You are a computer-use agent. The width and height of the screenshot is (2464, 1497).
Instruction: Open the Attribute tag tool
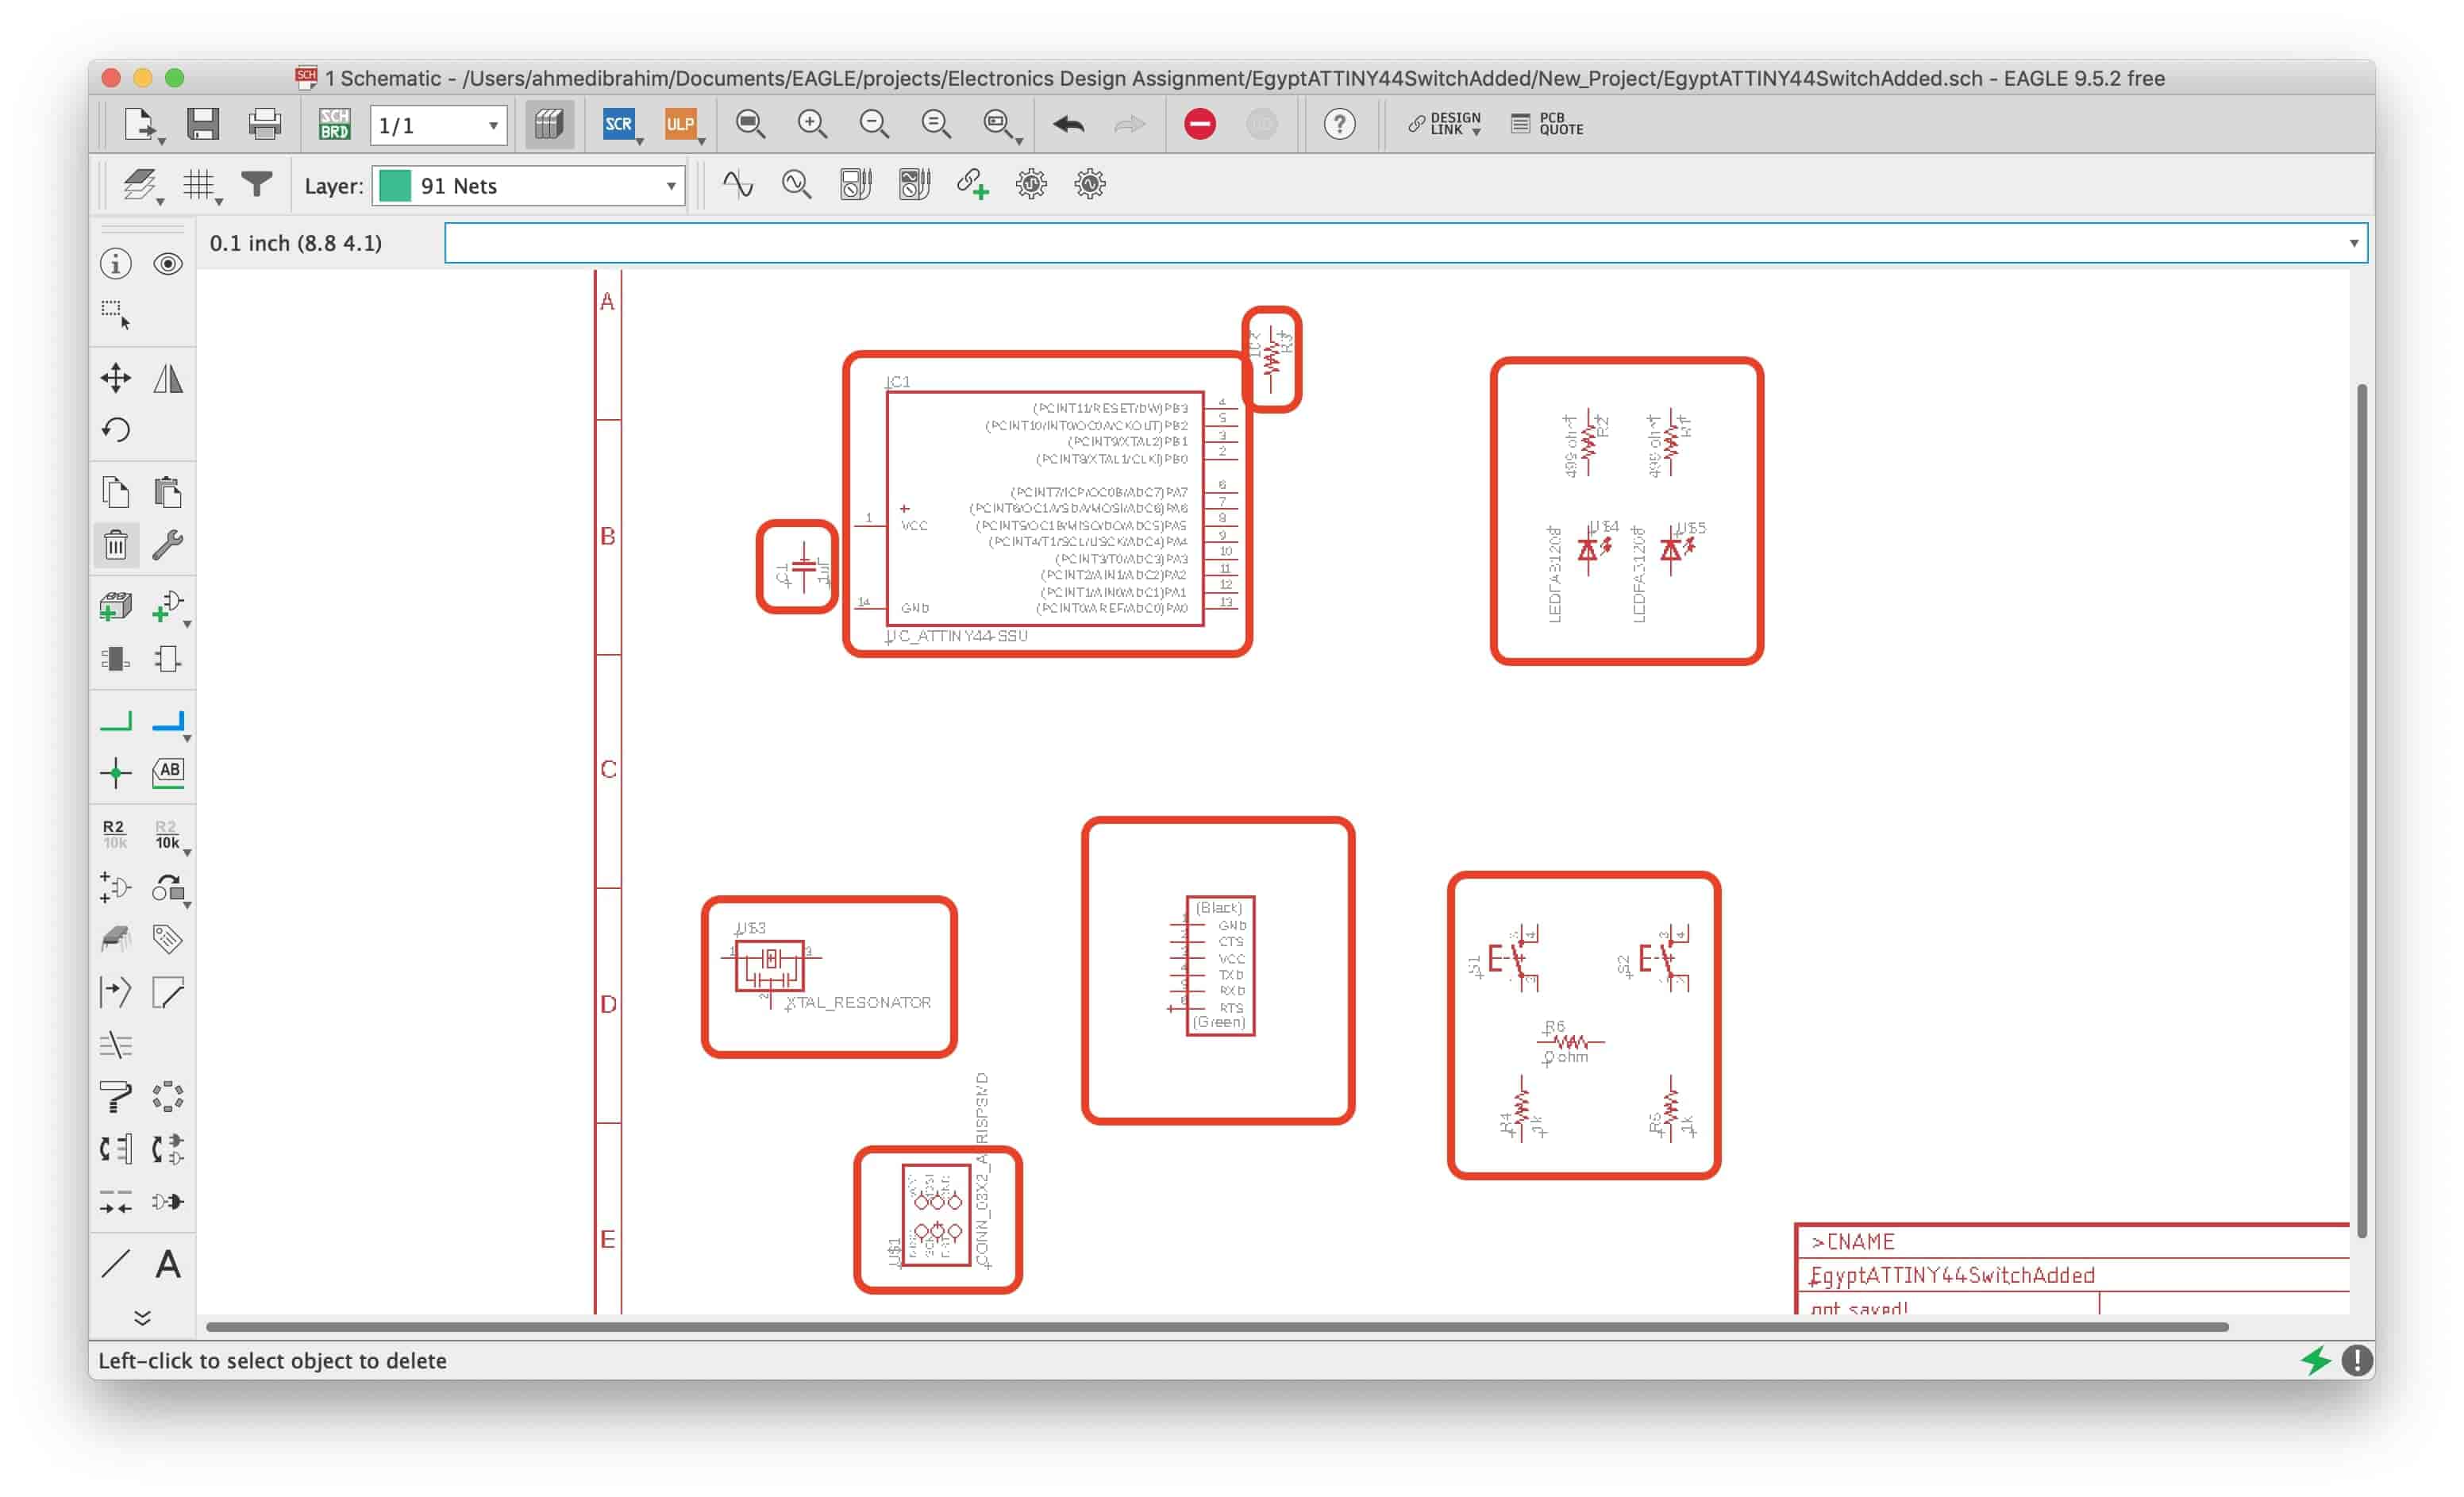point(168,939)
